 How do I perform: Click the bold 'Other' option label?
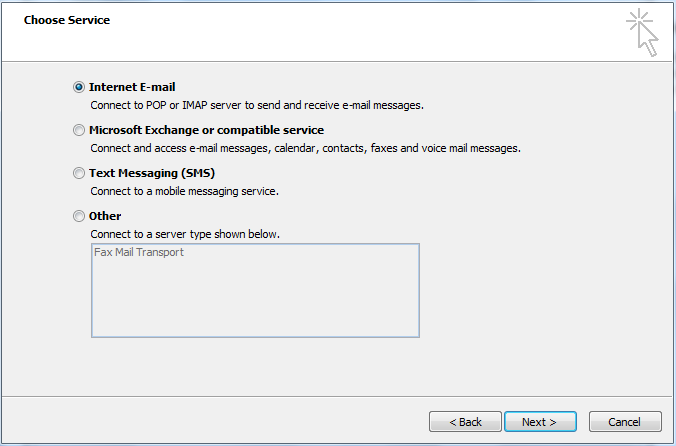[x=105, y=216]
